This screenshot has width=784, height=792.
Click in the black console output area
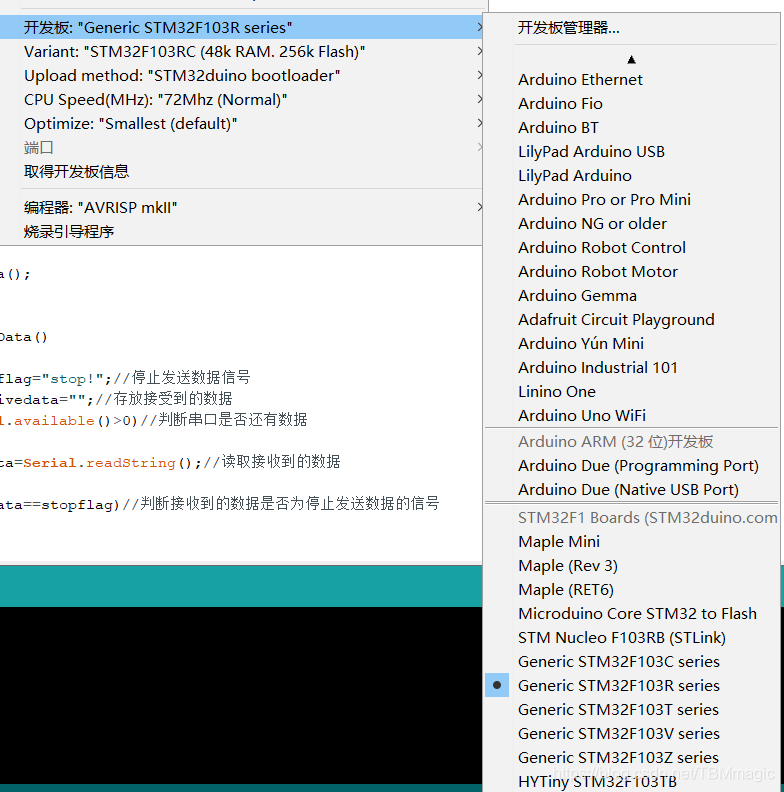241,695
